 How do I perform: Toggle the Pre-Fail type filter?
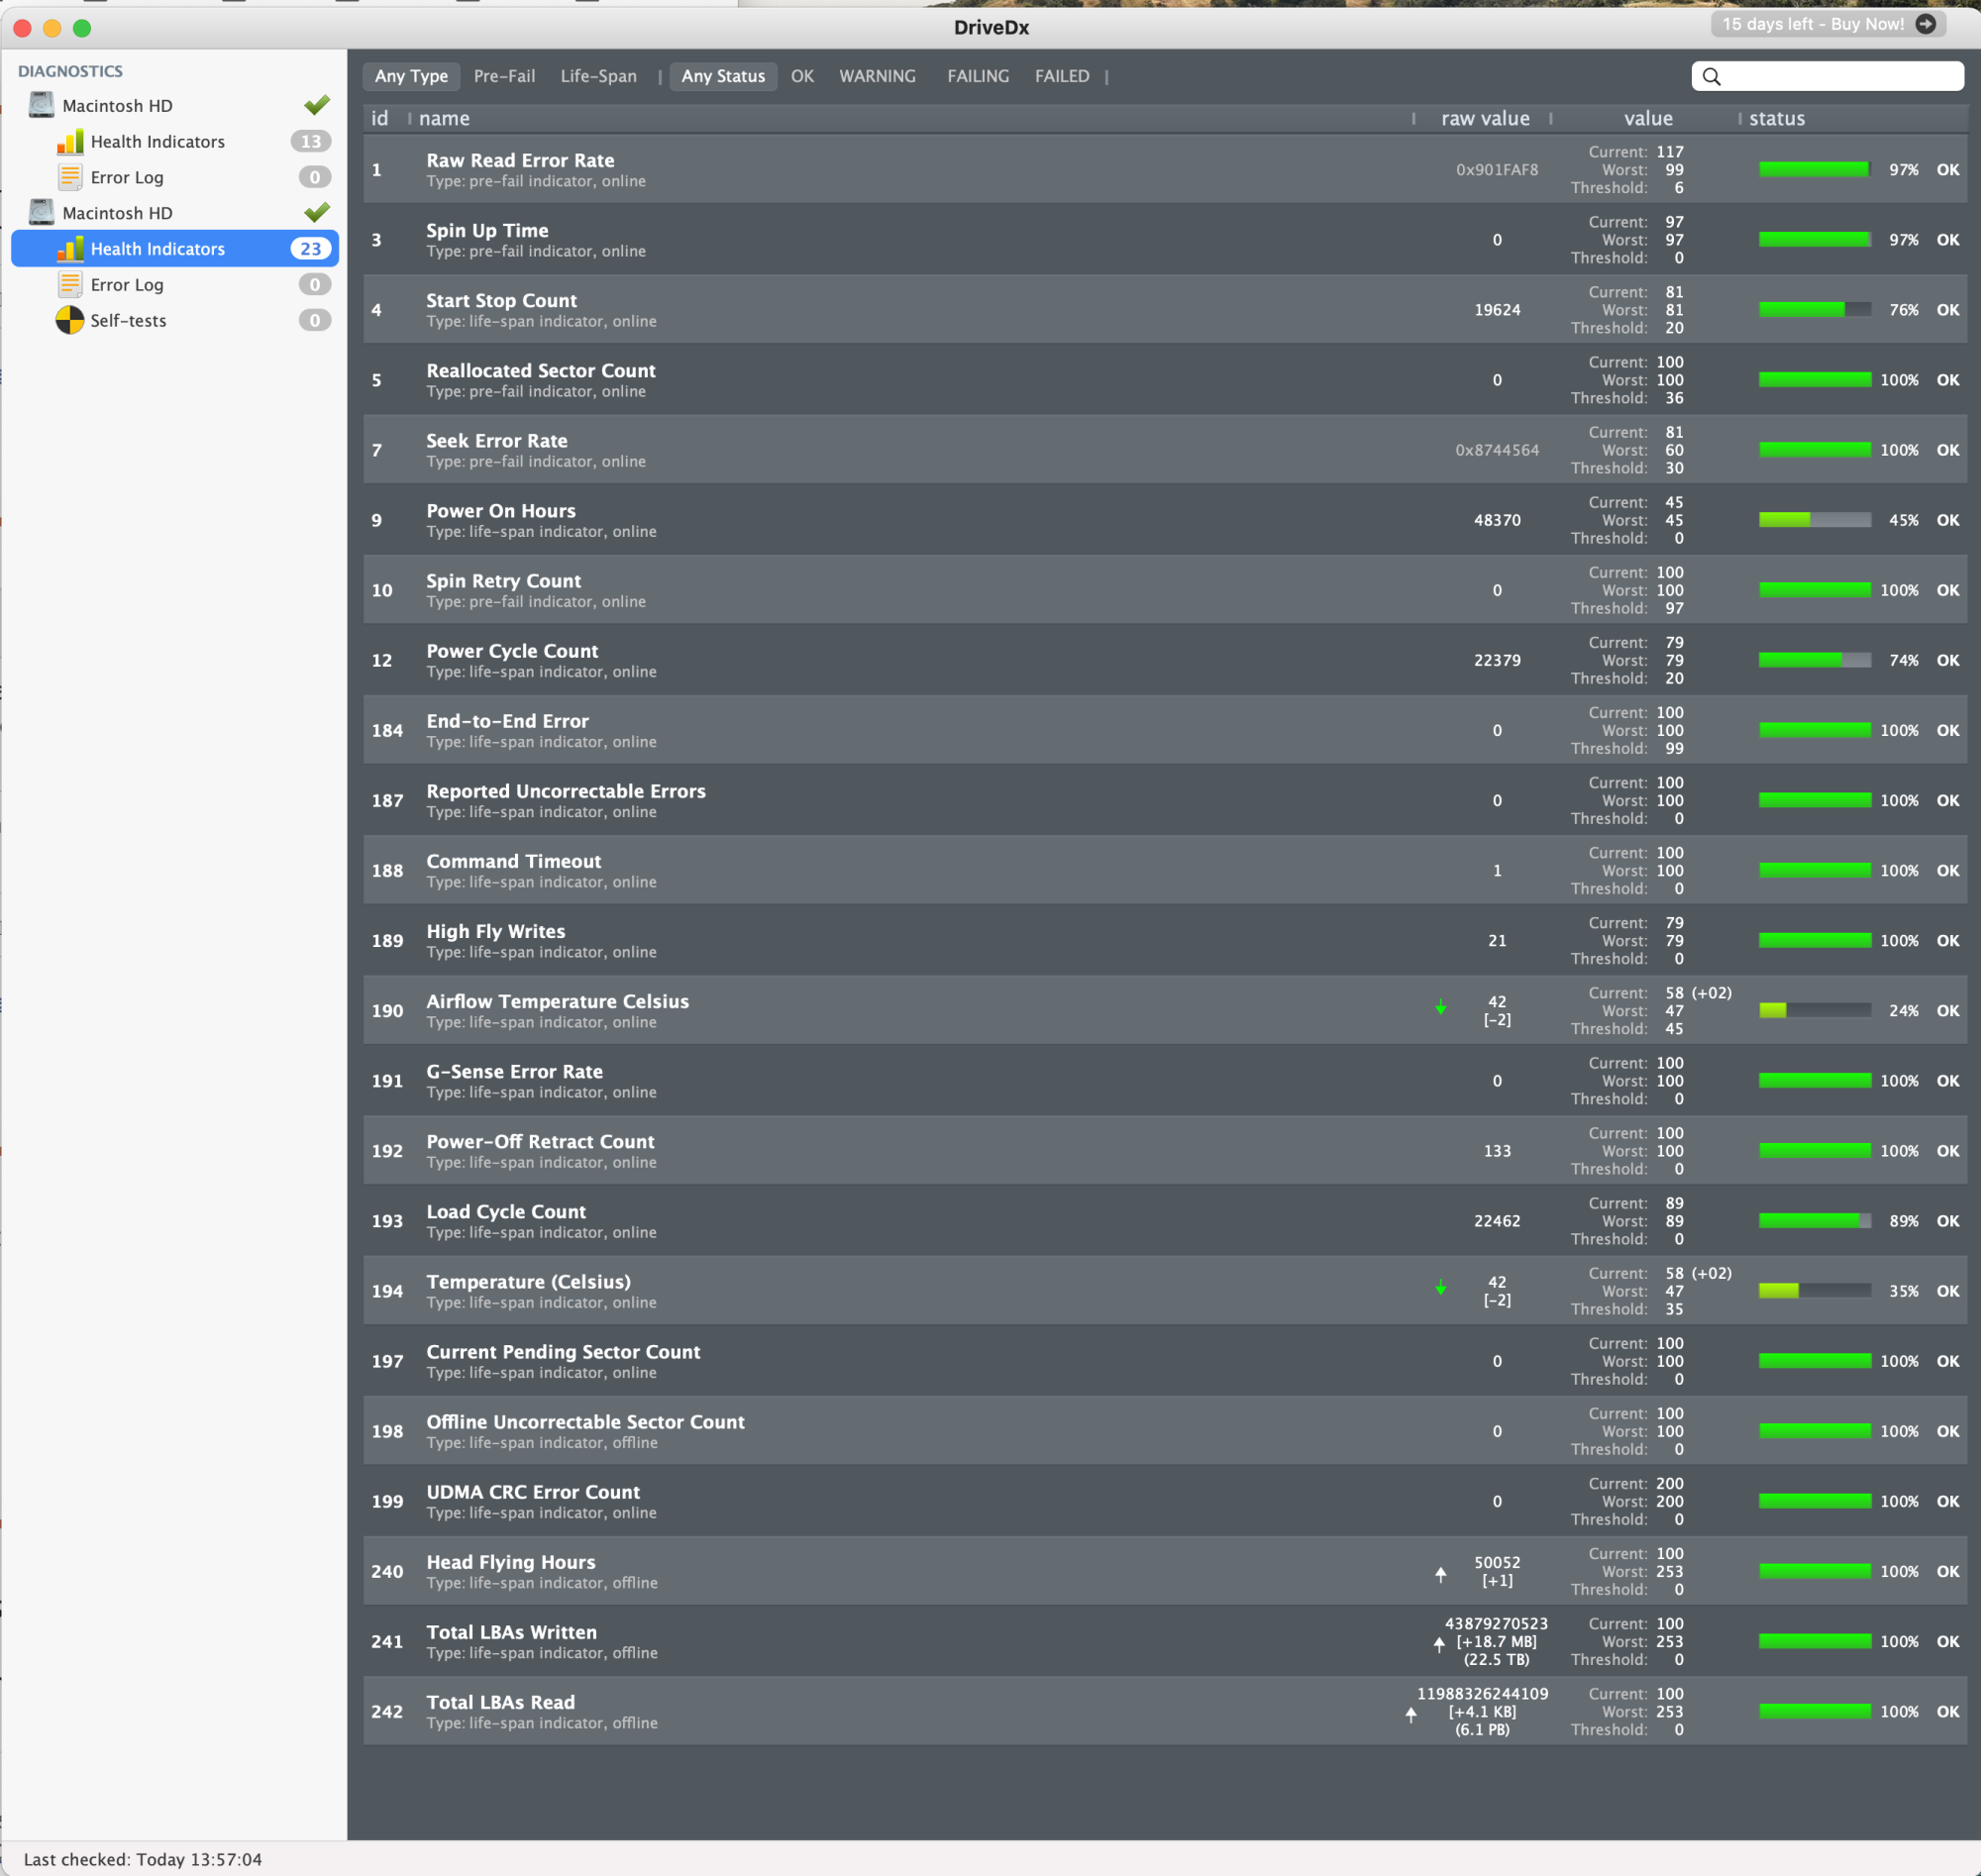(504, 76)
